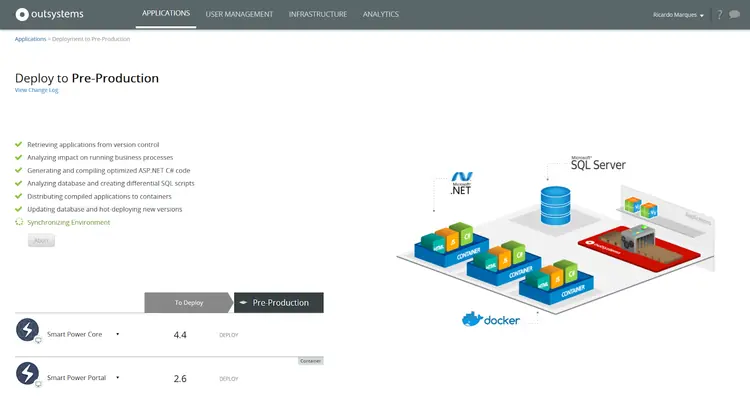Click the Smart Power Core app icon
The height and width of the screenshot is (396, 750).
27,330
